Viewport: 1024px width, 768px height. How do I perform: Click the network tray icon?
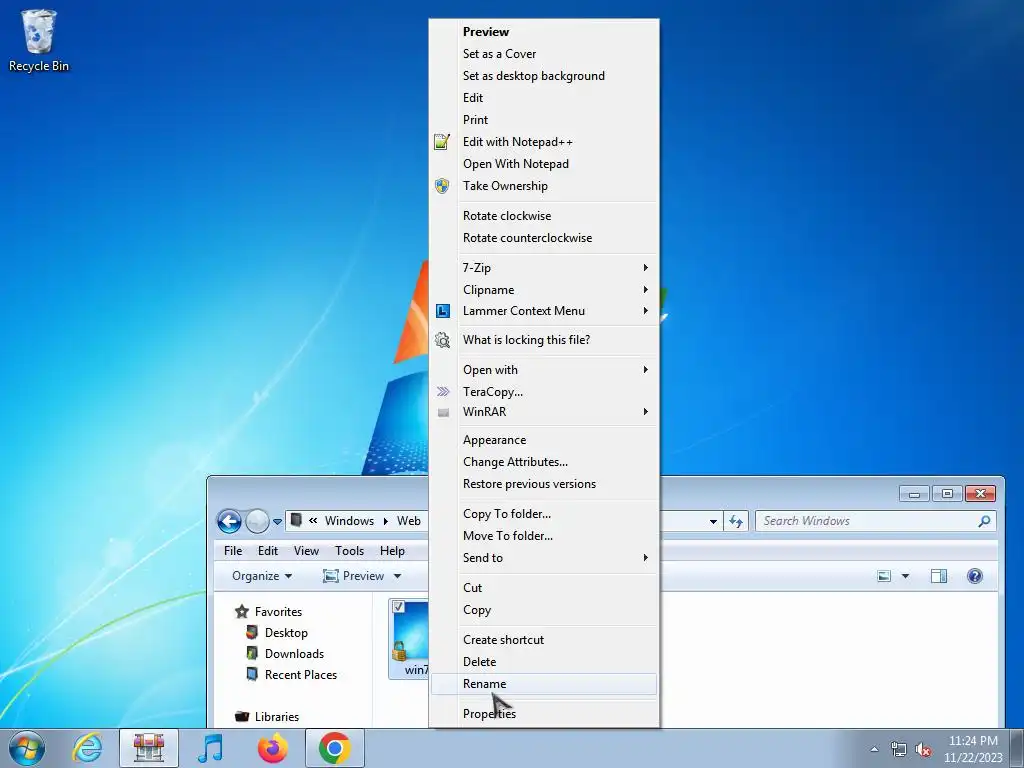899,750
